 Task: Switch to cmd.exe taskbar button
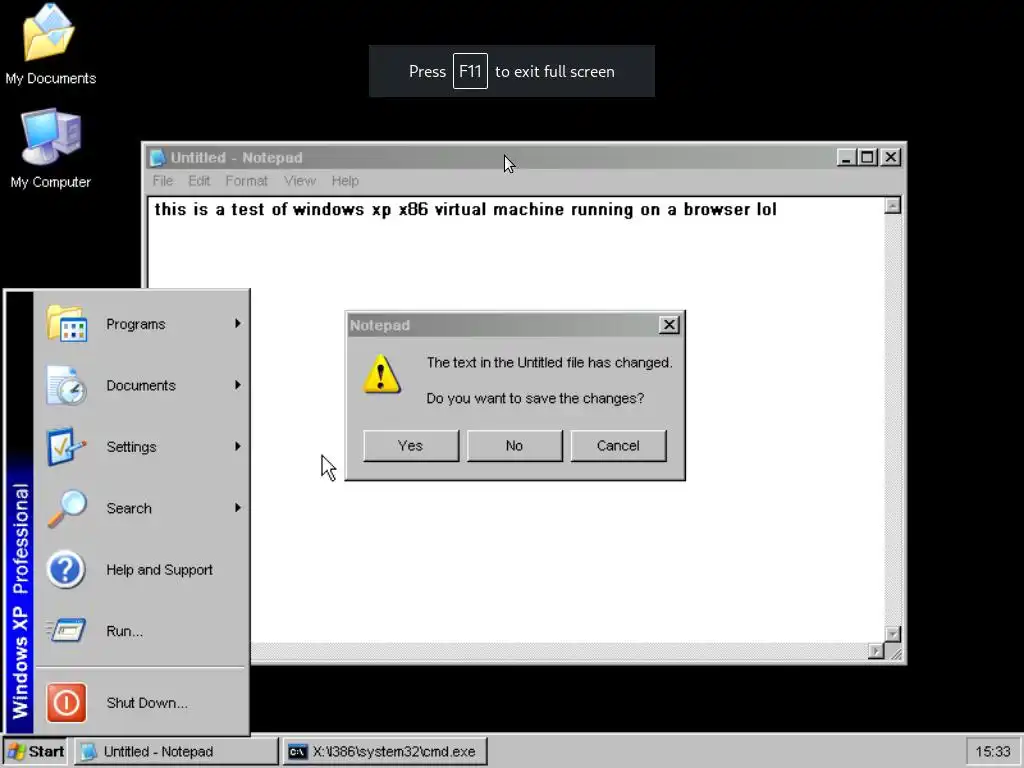(x=385, y=752)
